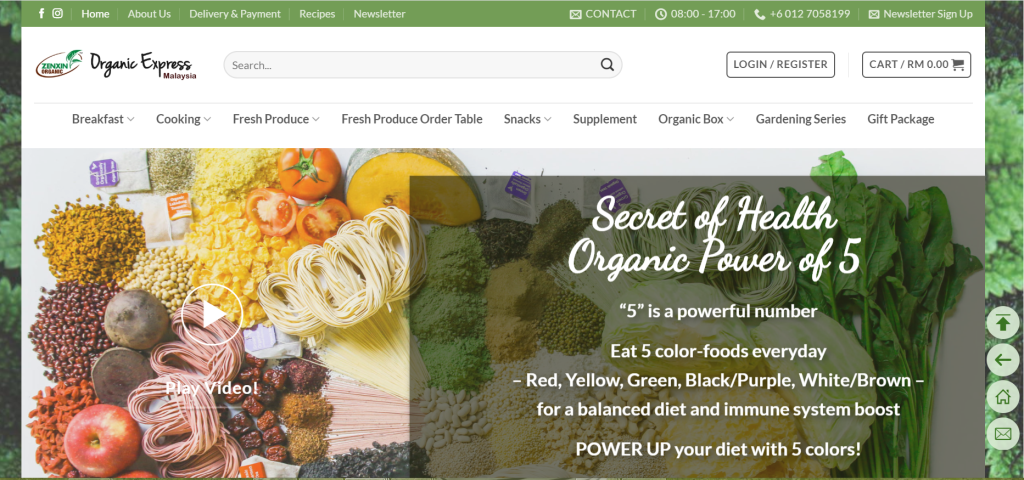The width and height of the screenshot is (1024, 480).
Task: Click the green back arrow icon
Action: (1002, 360)
